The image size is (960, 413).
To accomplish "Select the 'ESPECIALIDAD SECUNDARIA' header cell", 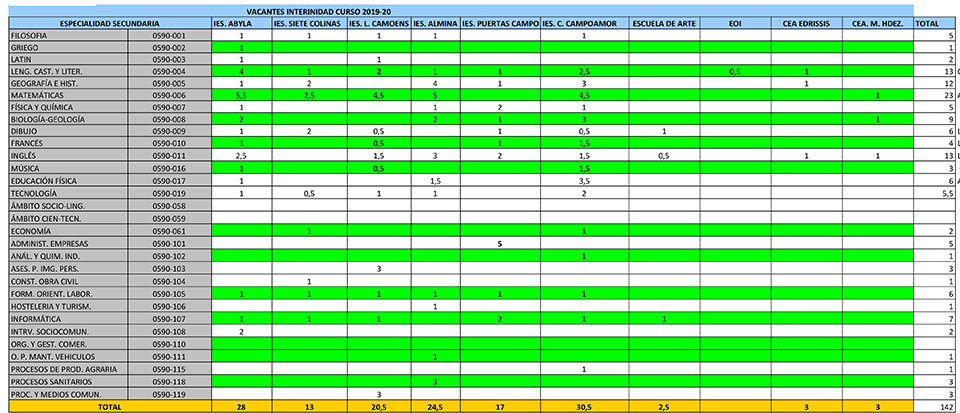I will pos(110,24).
